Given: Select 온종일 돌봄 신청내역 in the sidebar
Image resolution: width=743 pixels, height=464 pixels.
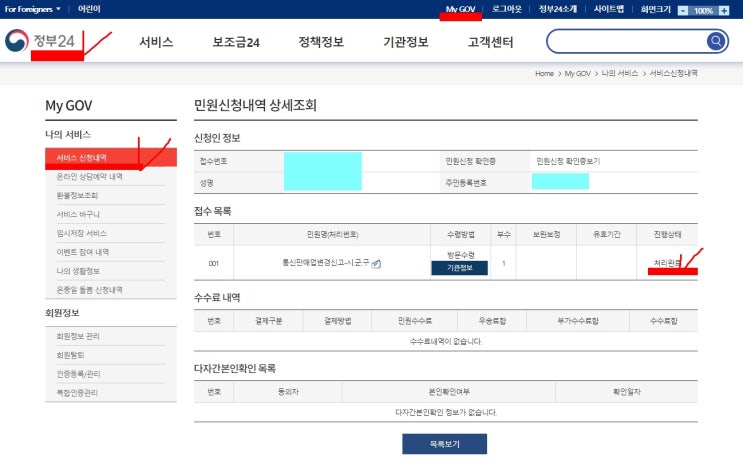Looking at the screenshot, I should pos(90,290).
